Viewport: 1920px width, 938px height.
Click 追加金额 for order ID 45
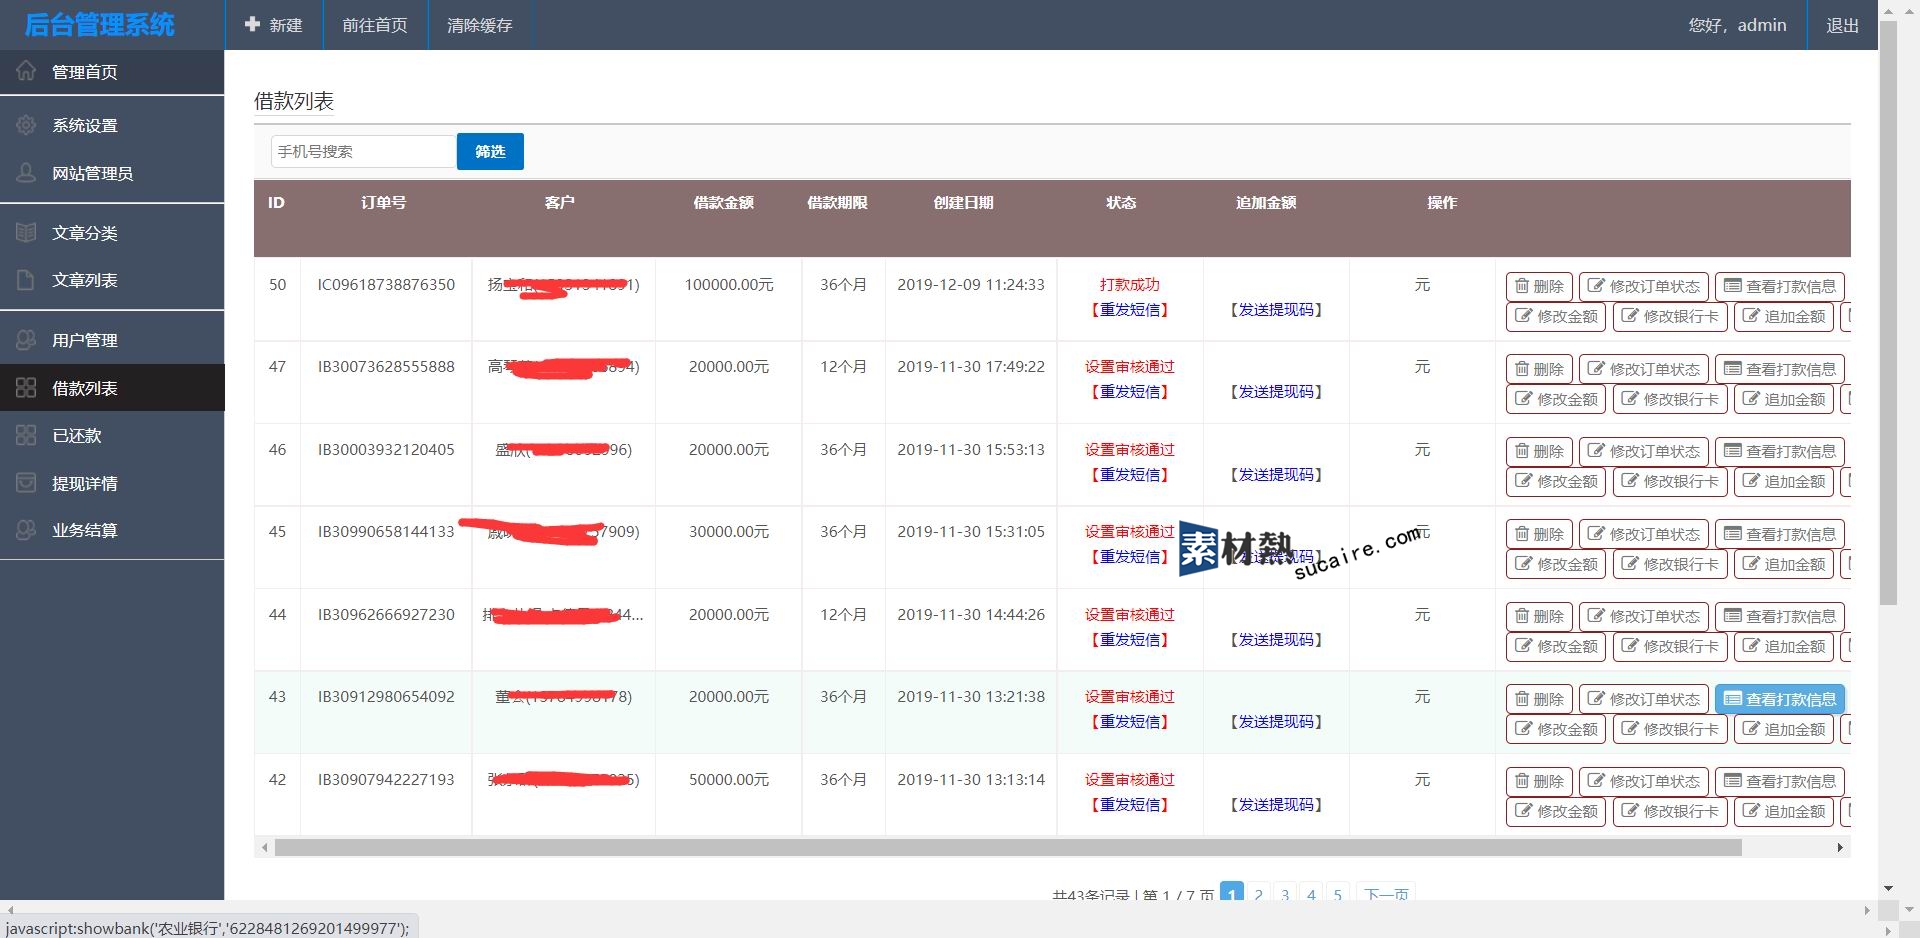click(x=1784, y=564)
